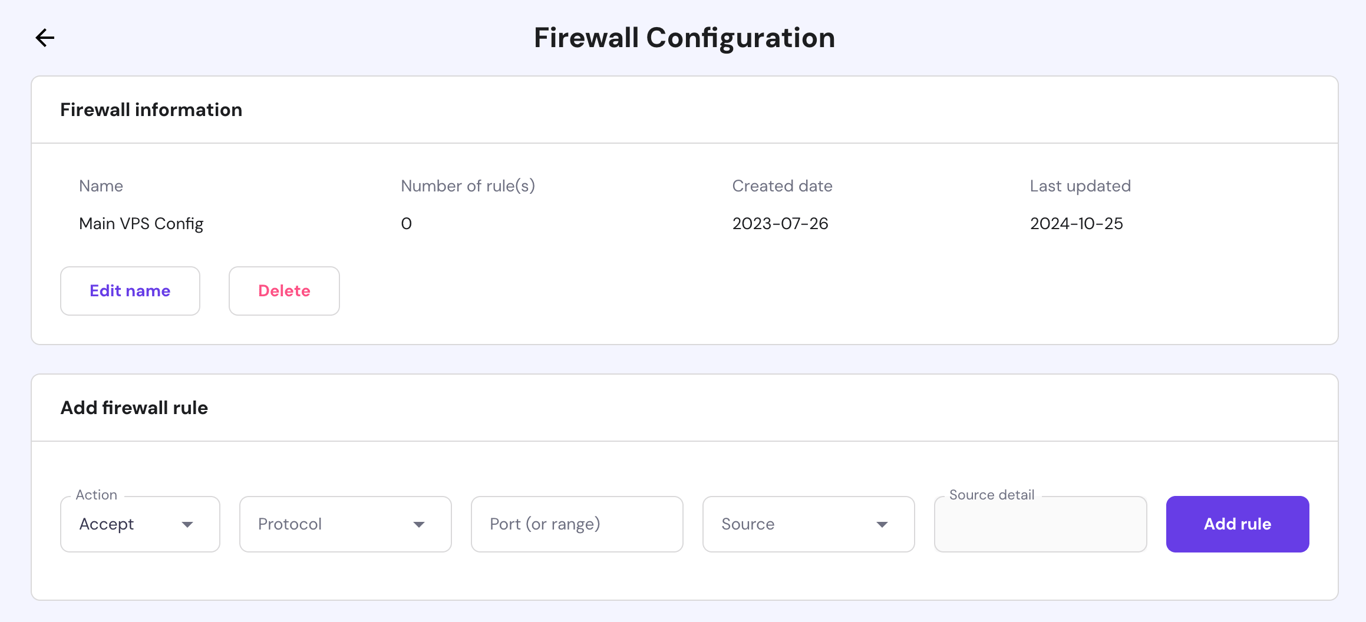Image resolution: width=1366 pixels, height=622 pixels.
Task: Click the Number of rule(s) value
Action: tap(406, 223)
